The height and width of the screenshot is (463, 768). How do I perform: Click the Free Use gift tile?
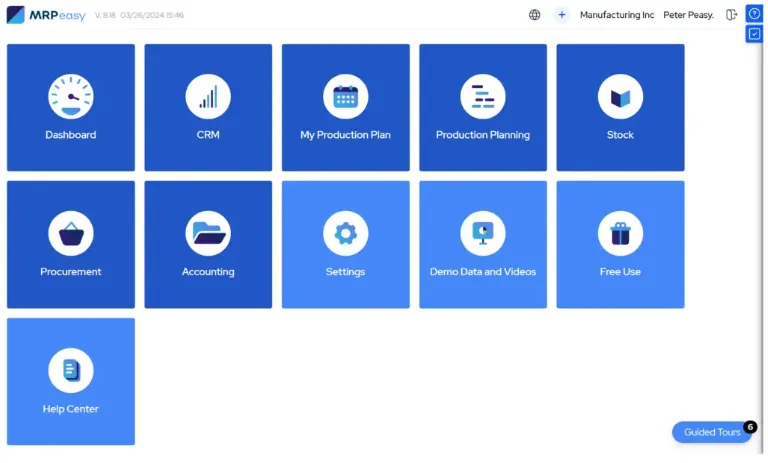coord(620,244)
